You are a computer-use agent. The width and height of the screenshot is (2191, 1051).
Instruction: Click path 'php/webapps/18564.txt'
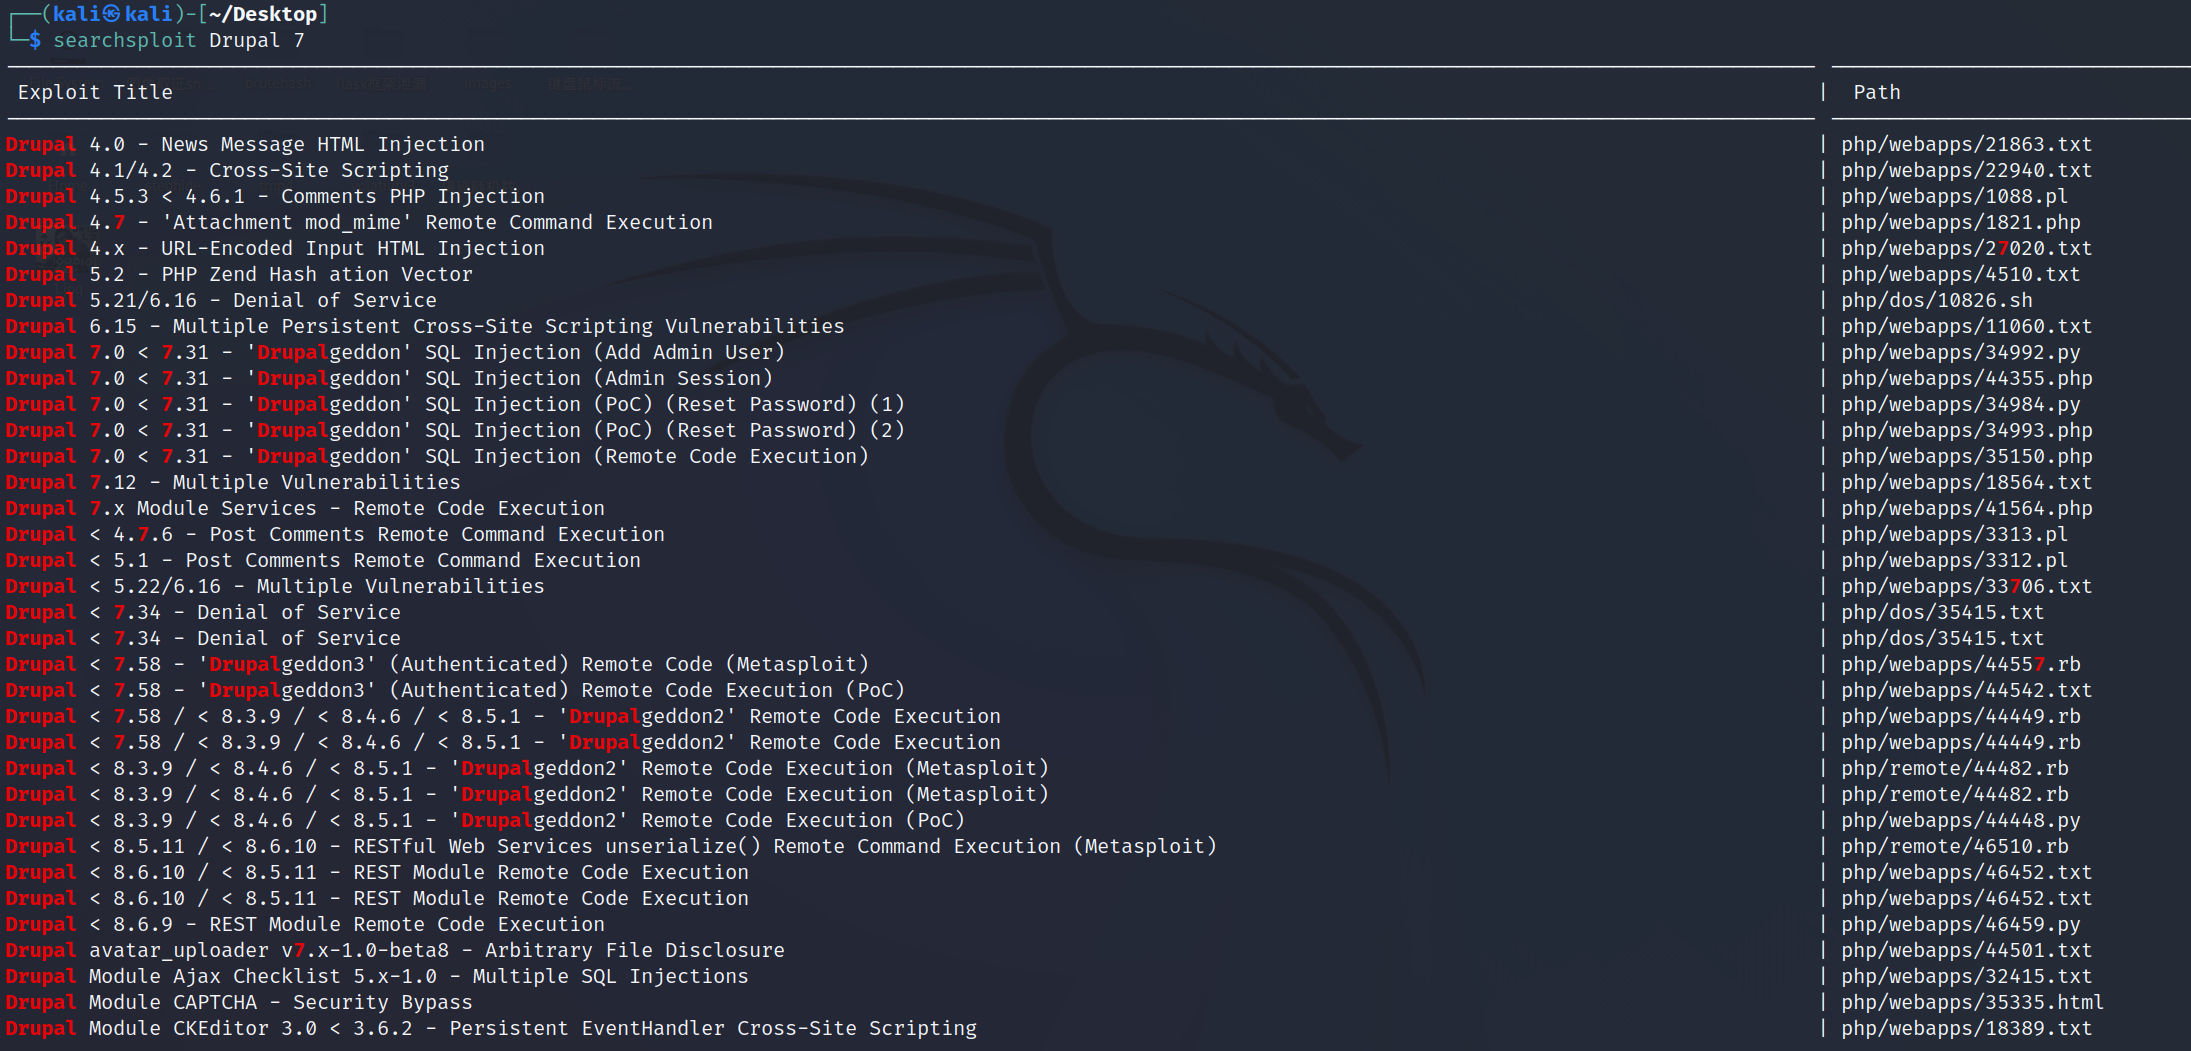pyautogui.click(x=1967, y=482)
